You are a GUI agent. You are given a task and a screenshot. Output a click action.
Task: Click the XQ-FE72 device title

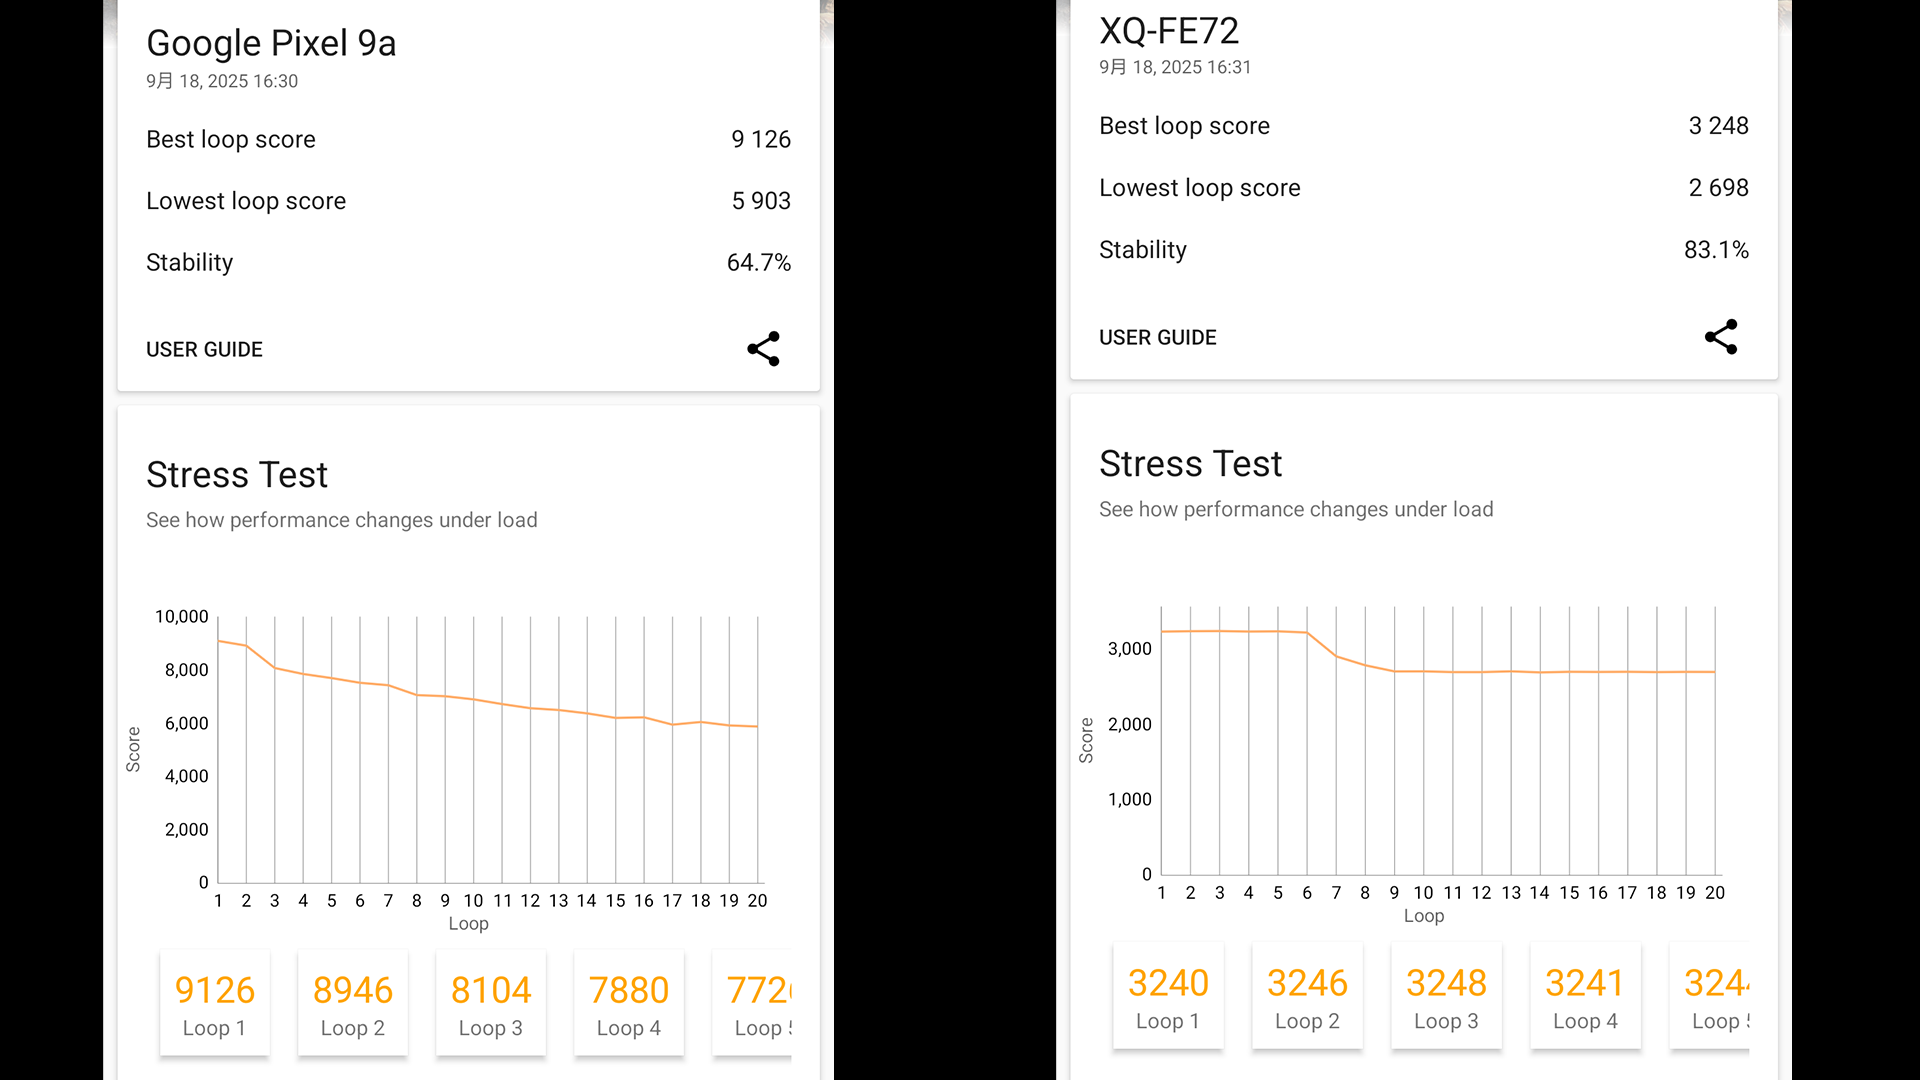[1169, 31]
